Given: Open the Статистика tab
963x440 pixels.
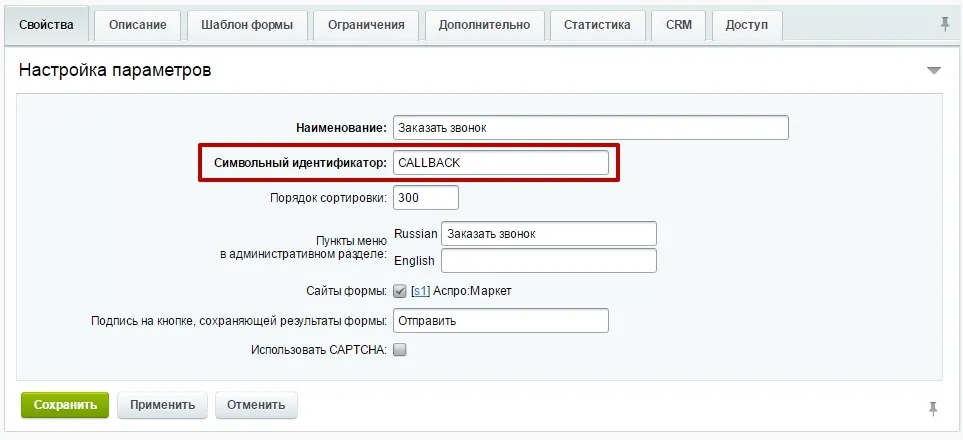Looking at the screenshot, I should click(597, 25).
